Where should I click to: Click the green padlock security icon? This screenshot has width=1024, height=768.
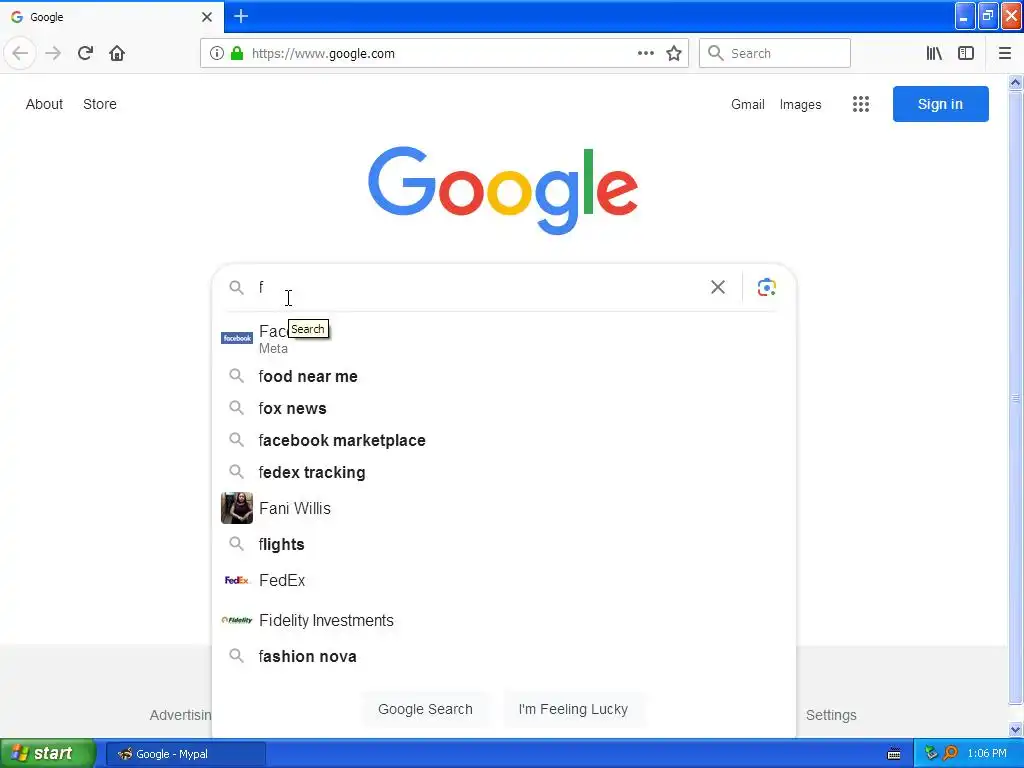point(237,54)
